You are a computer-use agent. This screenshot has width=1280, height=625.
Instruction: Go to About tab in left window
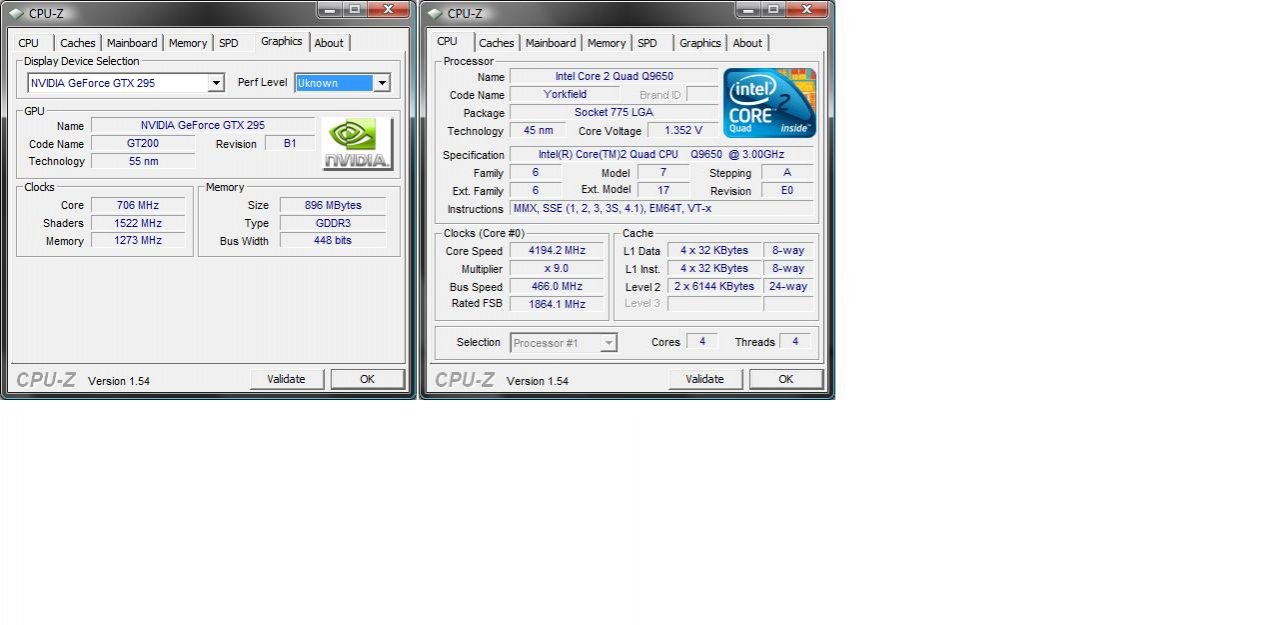click(329, 43)
